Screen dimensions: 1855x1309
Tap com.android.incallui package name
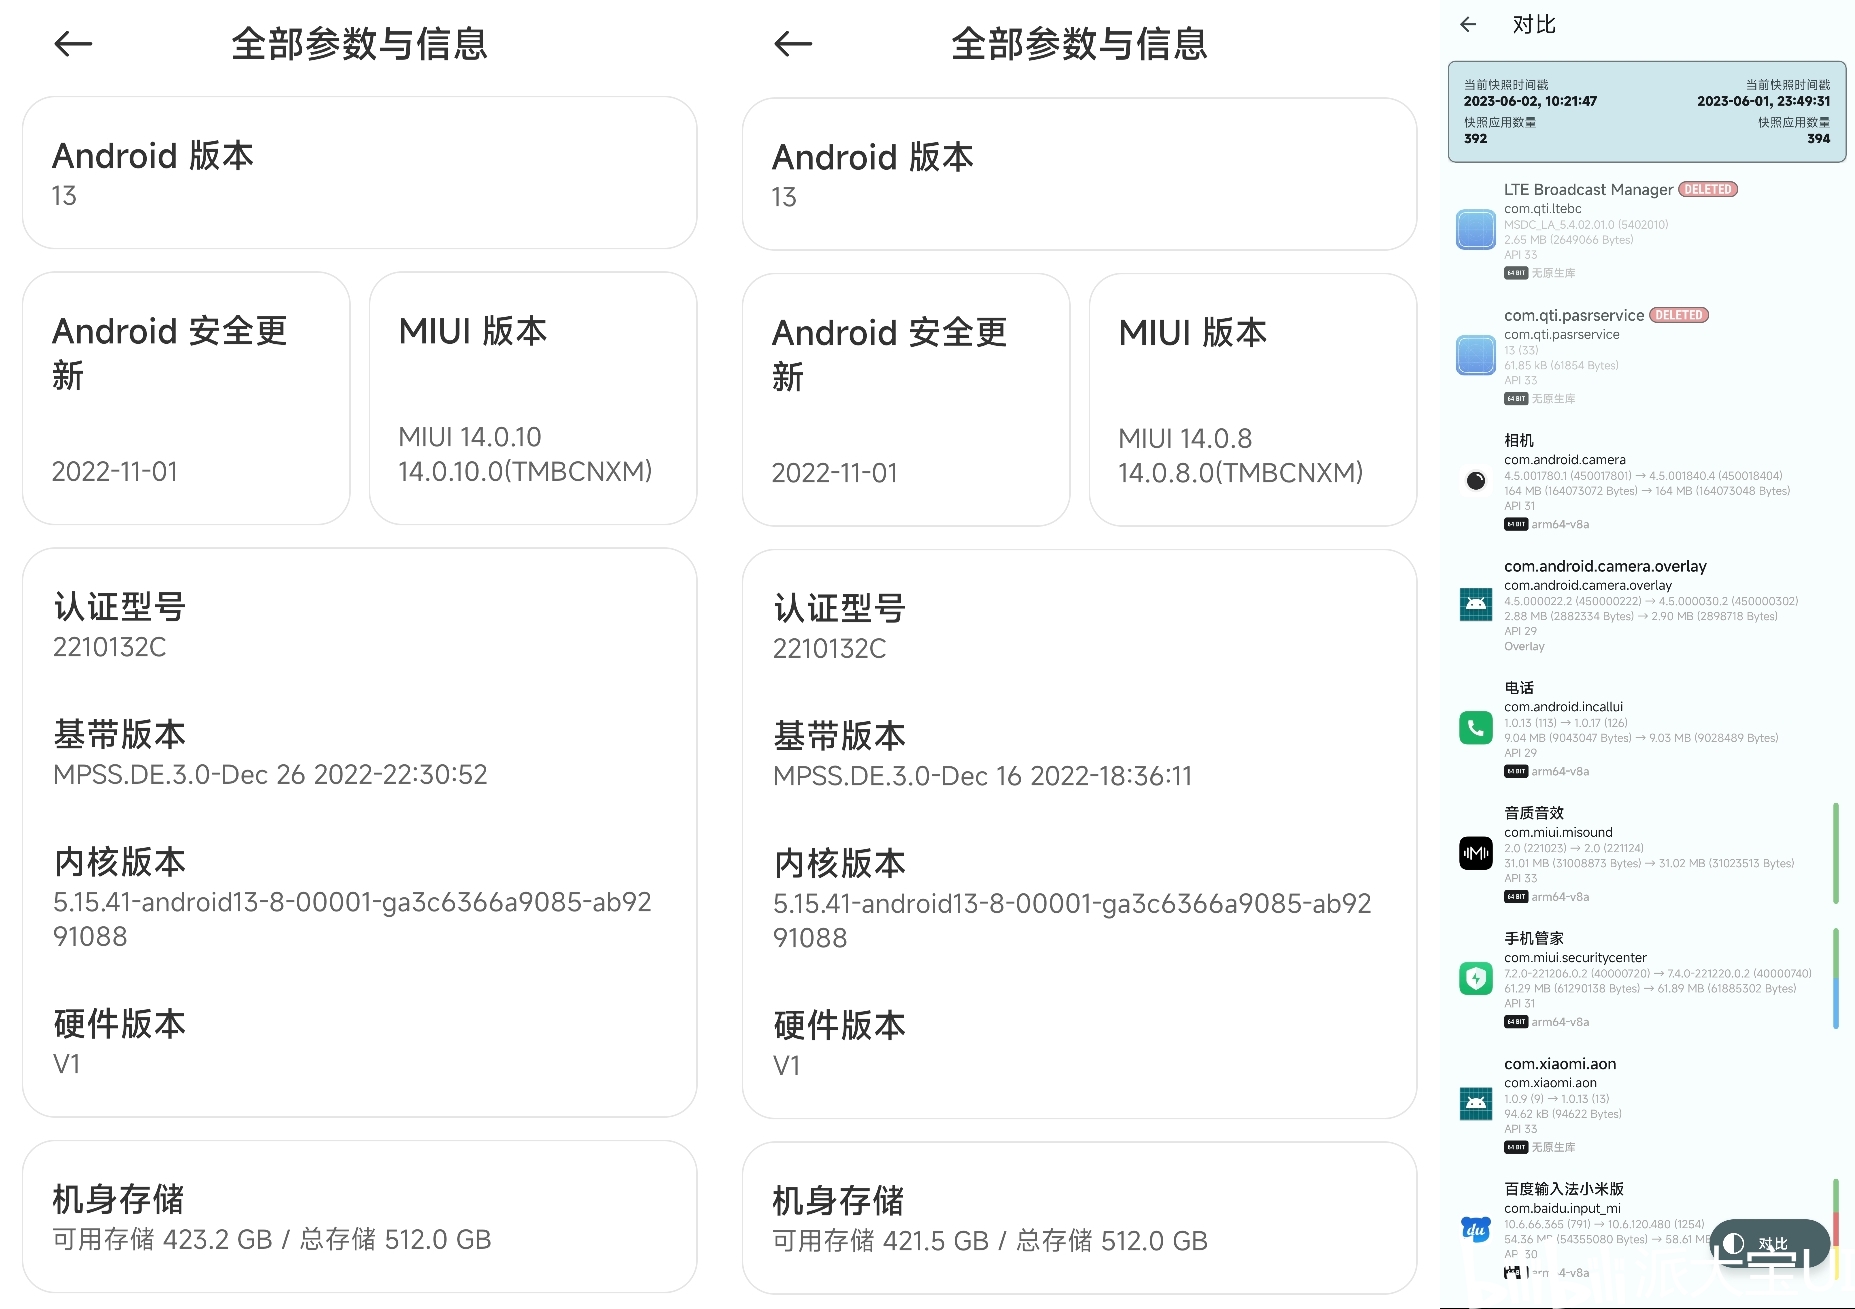[x=1563, y=707]
